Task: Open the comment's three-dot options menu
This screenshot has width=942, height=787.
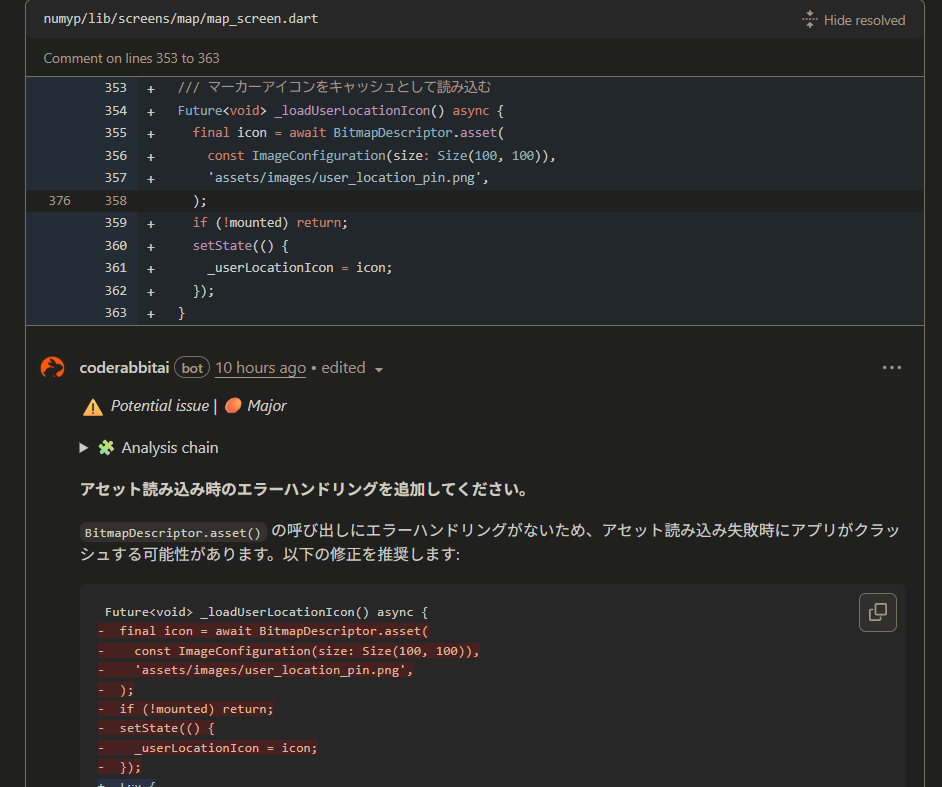Action: click(892, 368)
